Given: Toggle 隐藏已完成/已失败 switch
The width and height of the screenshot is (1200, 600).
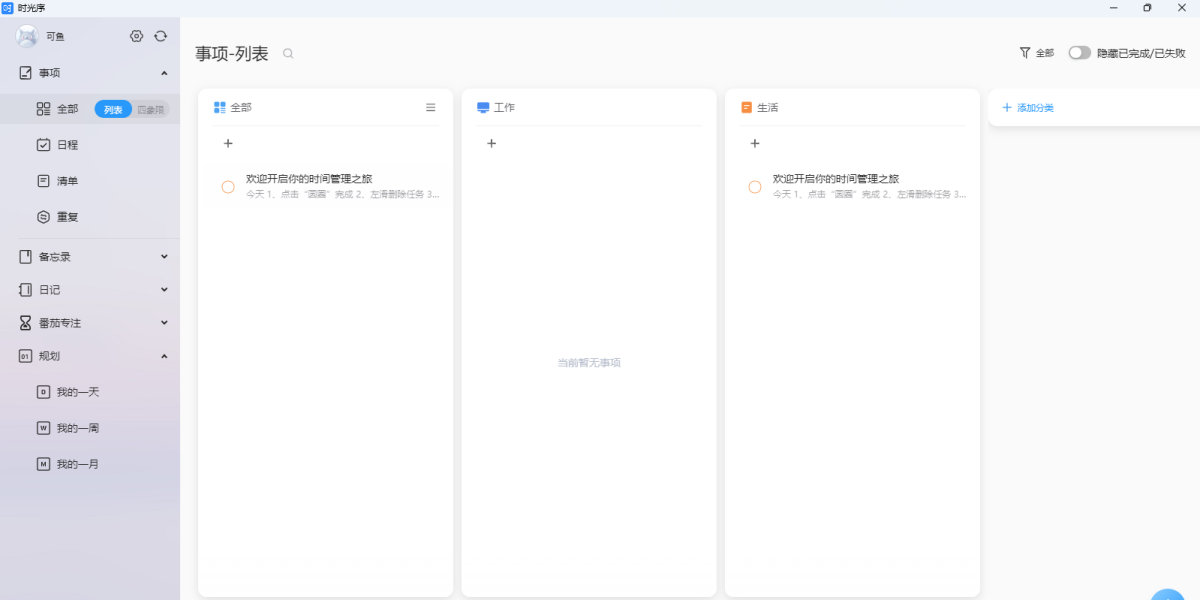Looking at the screenshot, I should (x=1079, y=53).
